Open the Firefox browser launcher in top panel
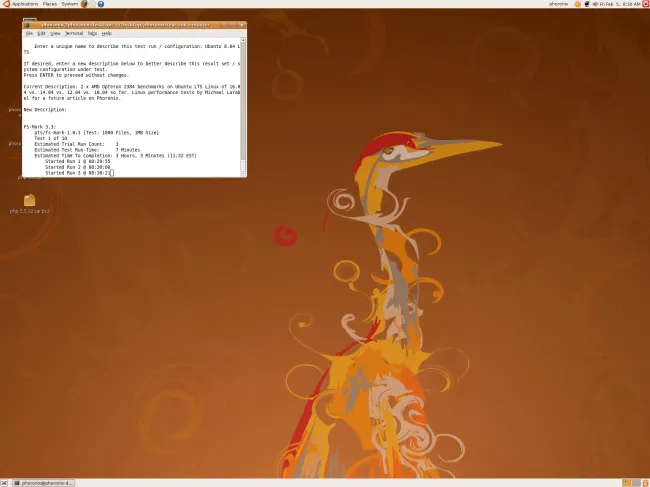Image resolution: width=650 pixels, height=487 pixels. tap(84, 4)
